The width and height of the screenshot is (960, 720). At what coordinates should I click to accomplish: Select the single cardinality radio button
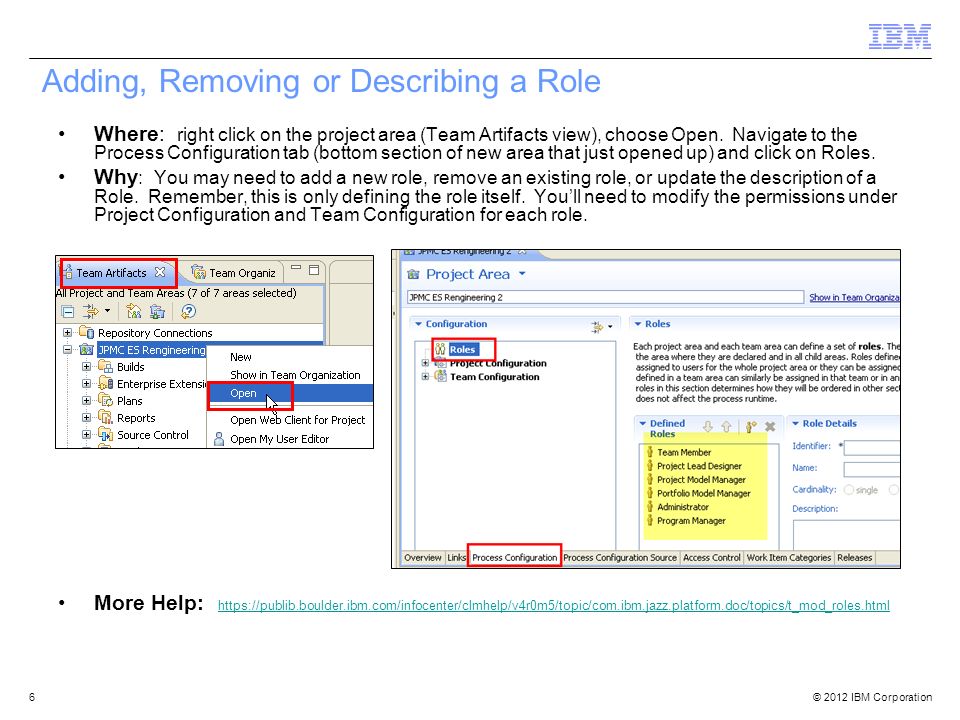tap(849, 490)
